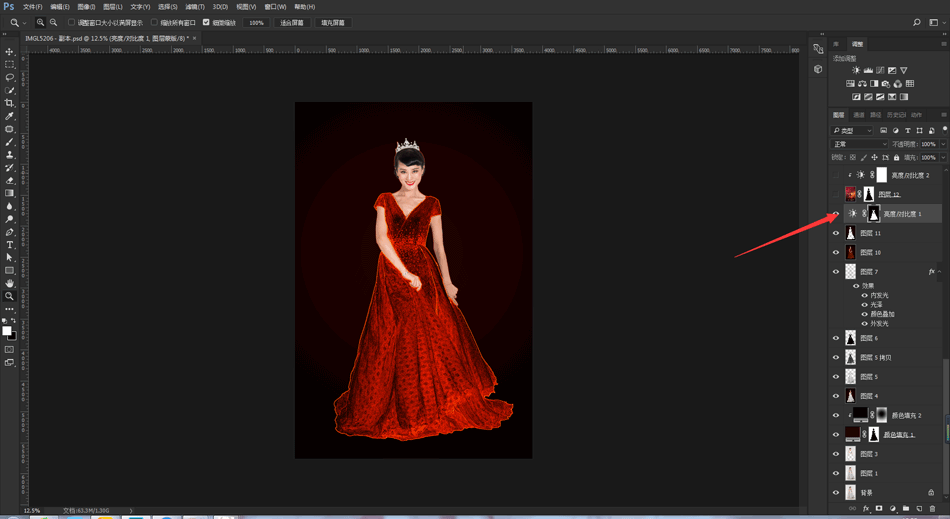Select the Crop tool

(10, 103)
